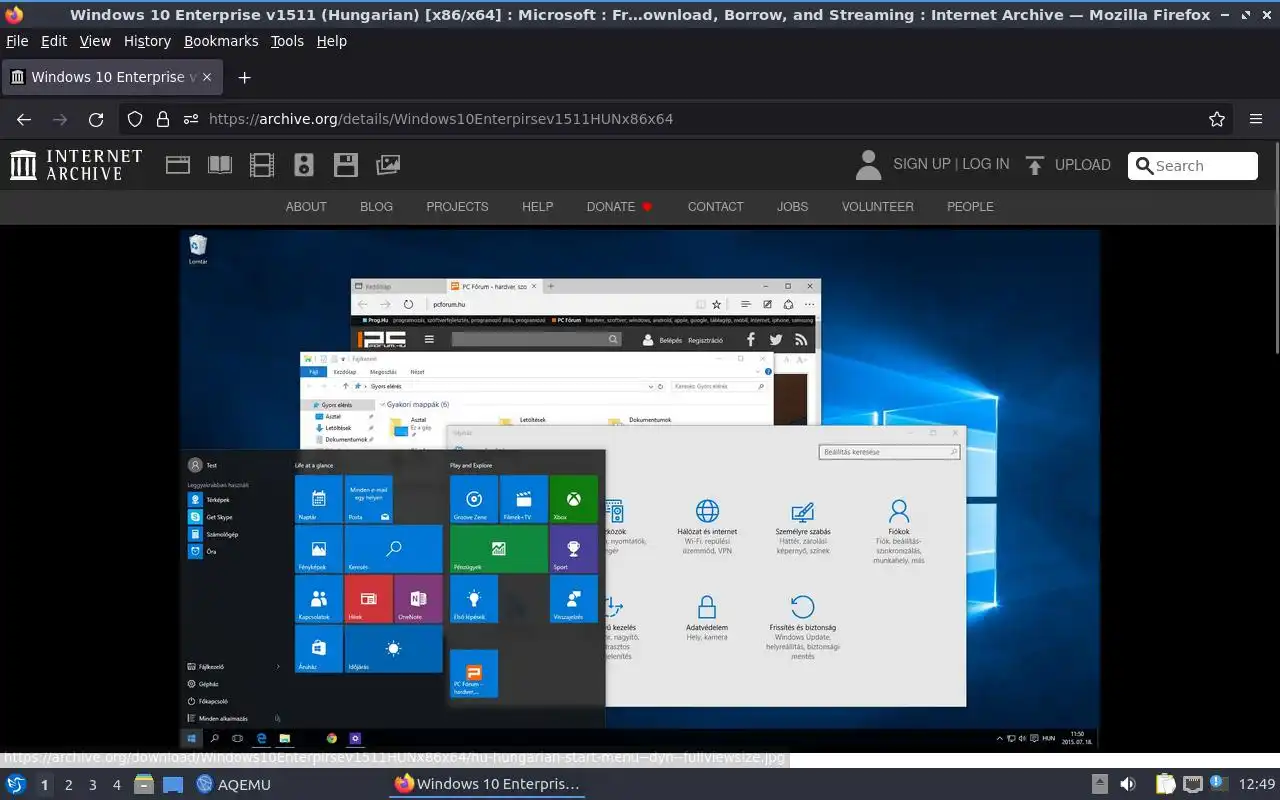This screenshot has width=1280, height=800.
Task: Open the Tools menu
Action: [x=287, y=41]
